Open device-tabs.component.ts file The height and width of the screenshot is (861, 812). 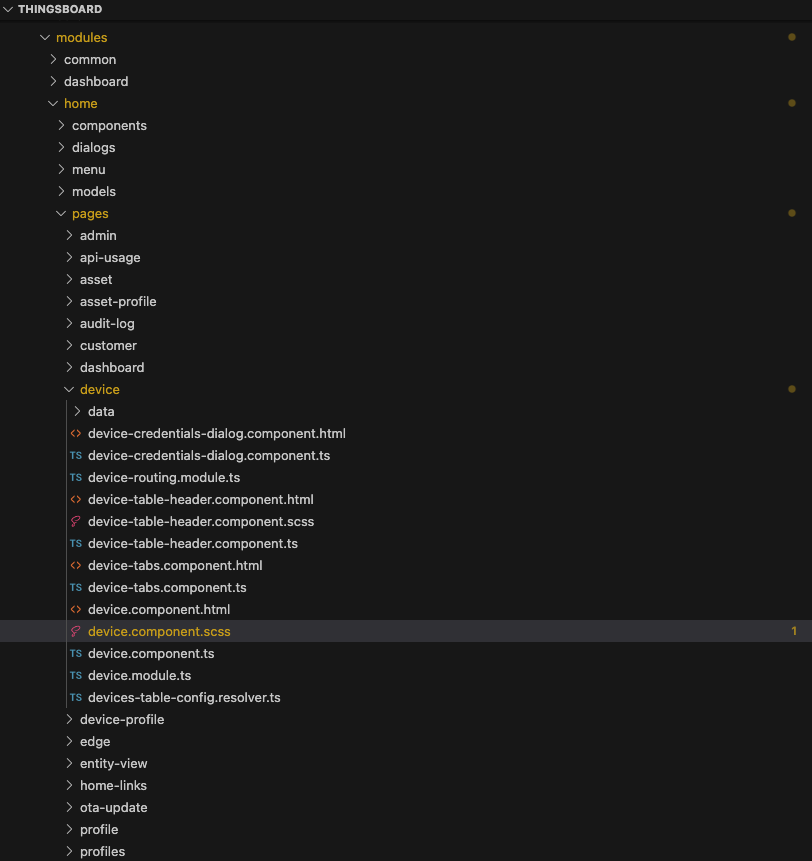(x=167, y=588)
